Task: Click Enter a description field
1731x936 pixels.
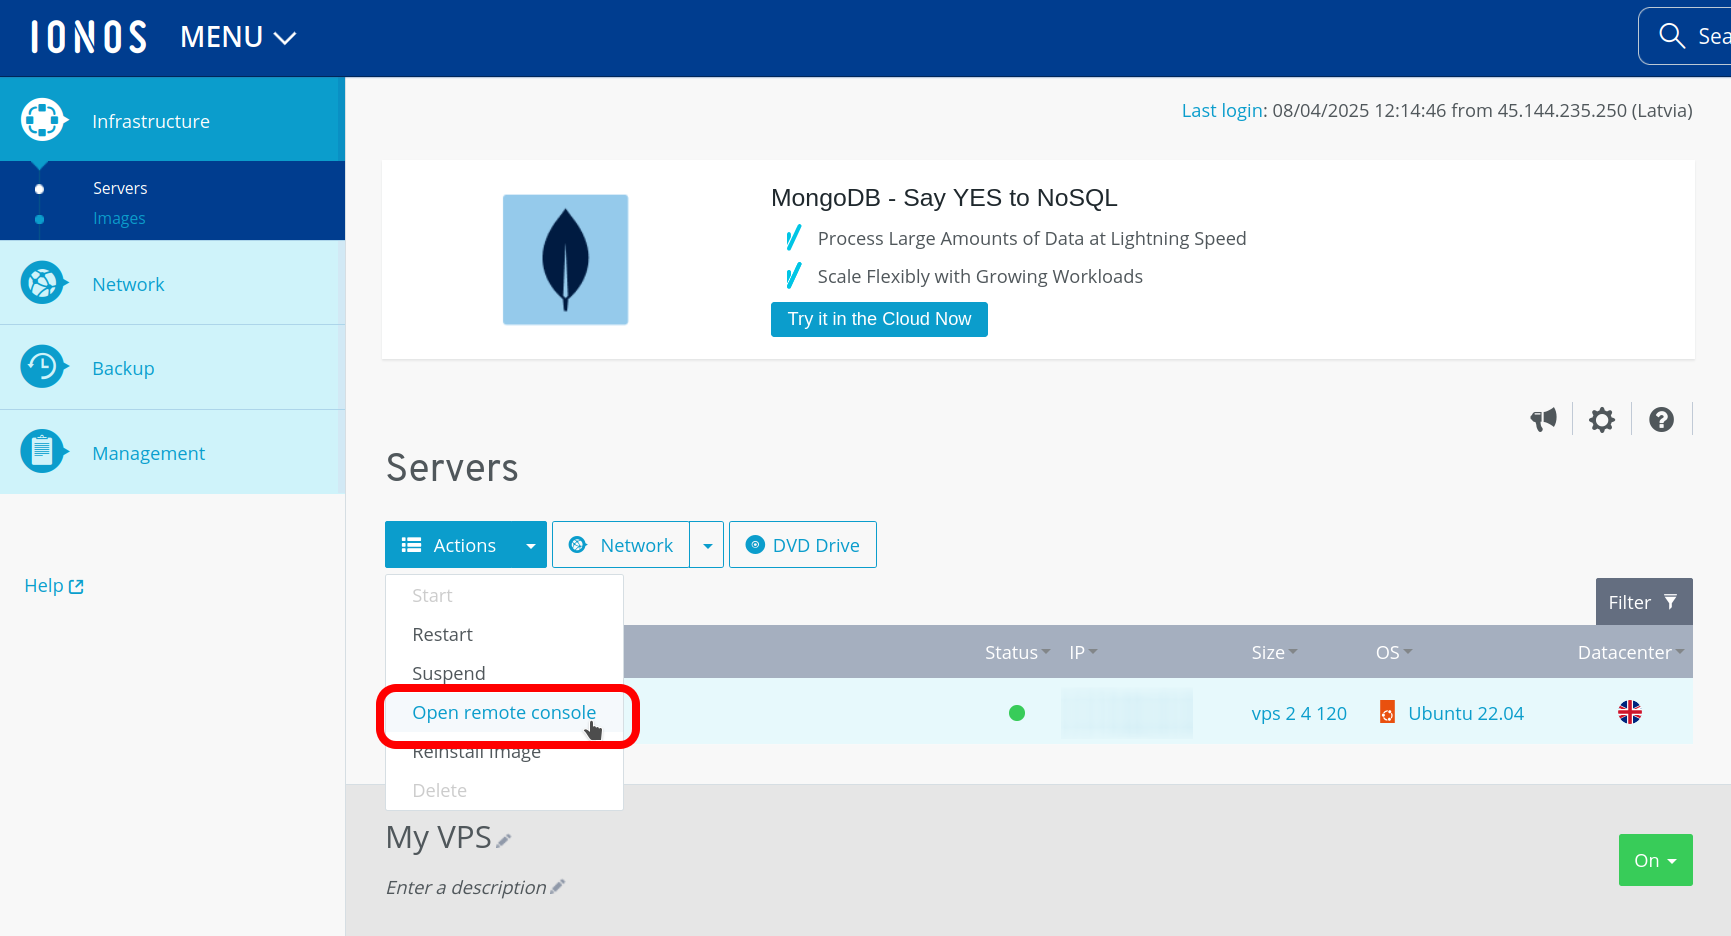Action: point(466,888)
